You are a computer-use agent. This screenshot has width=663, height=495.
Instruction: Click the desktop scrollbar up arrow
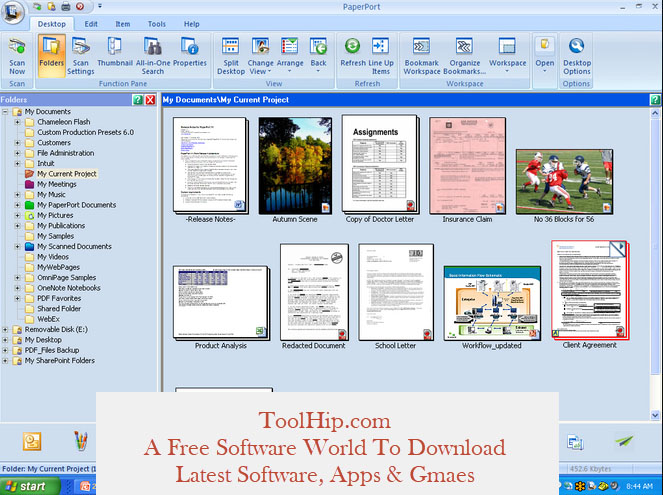pos(655,113)
